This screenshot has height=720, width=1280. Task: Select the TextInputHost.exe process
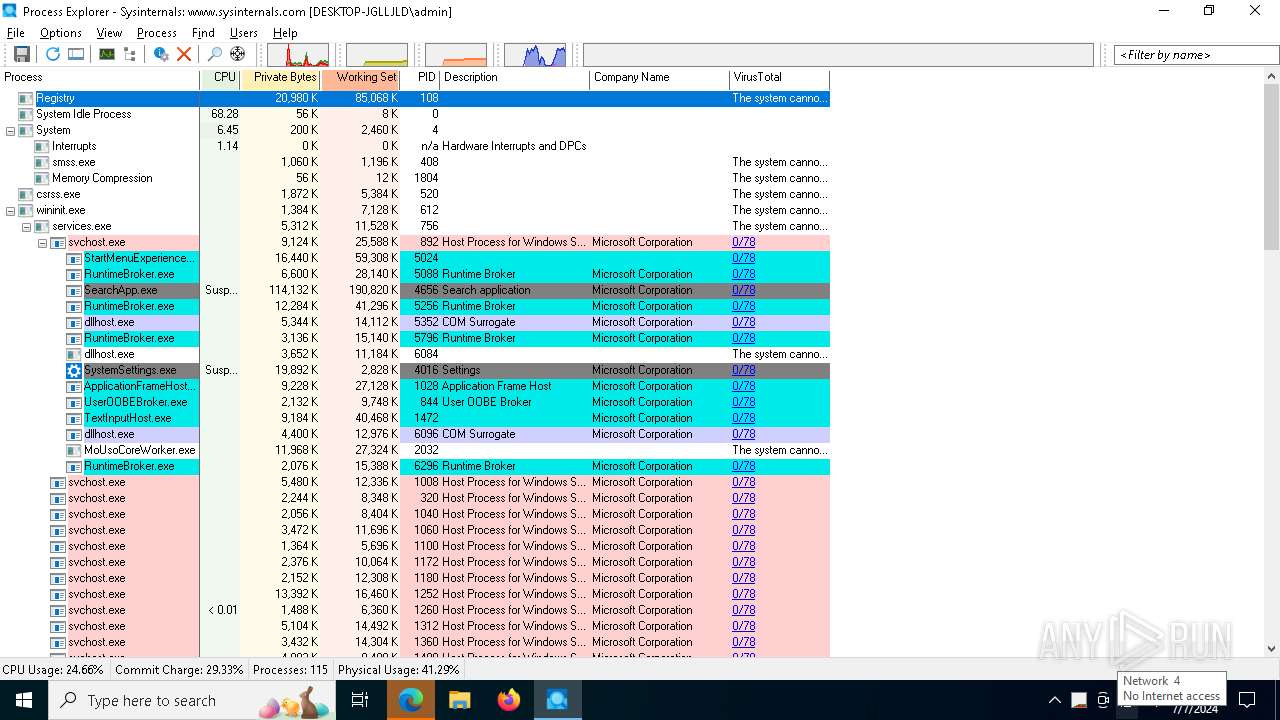click(415, 418)
